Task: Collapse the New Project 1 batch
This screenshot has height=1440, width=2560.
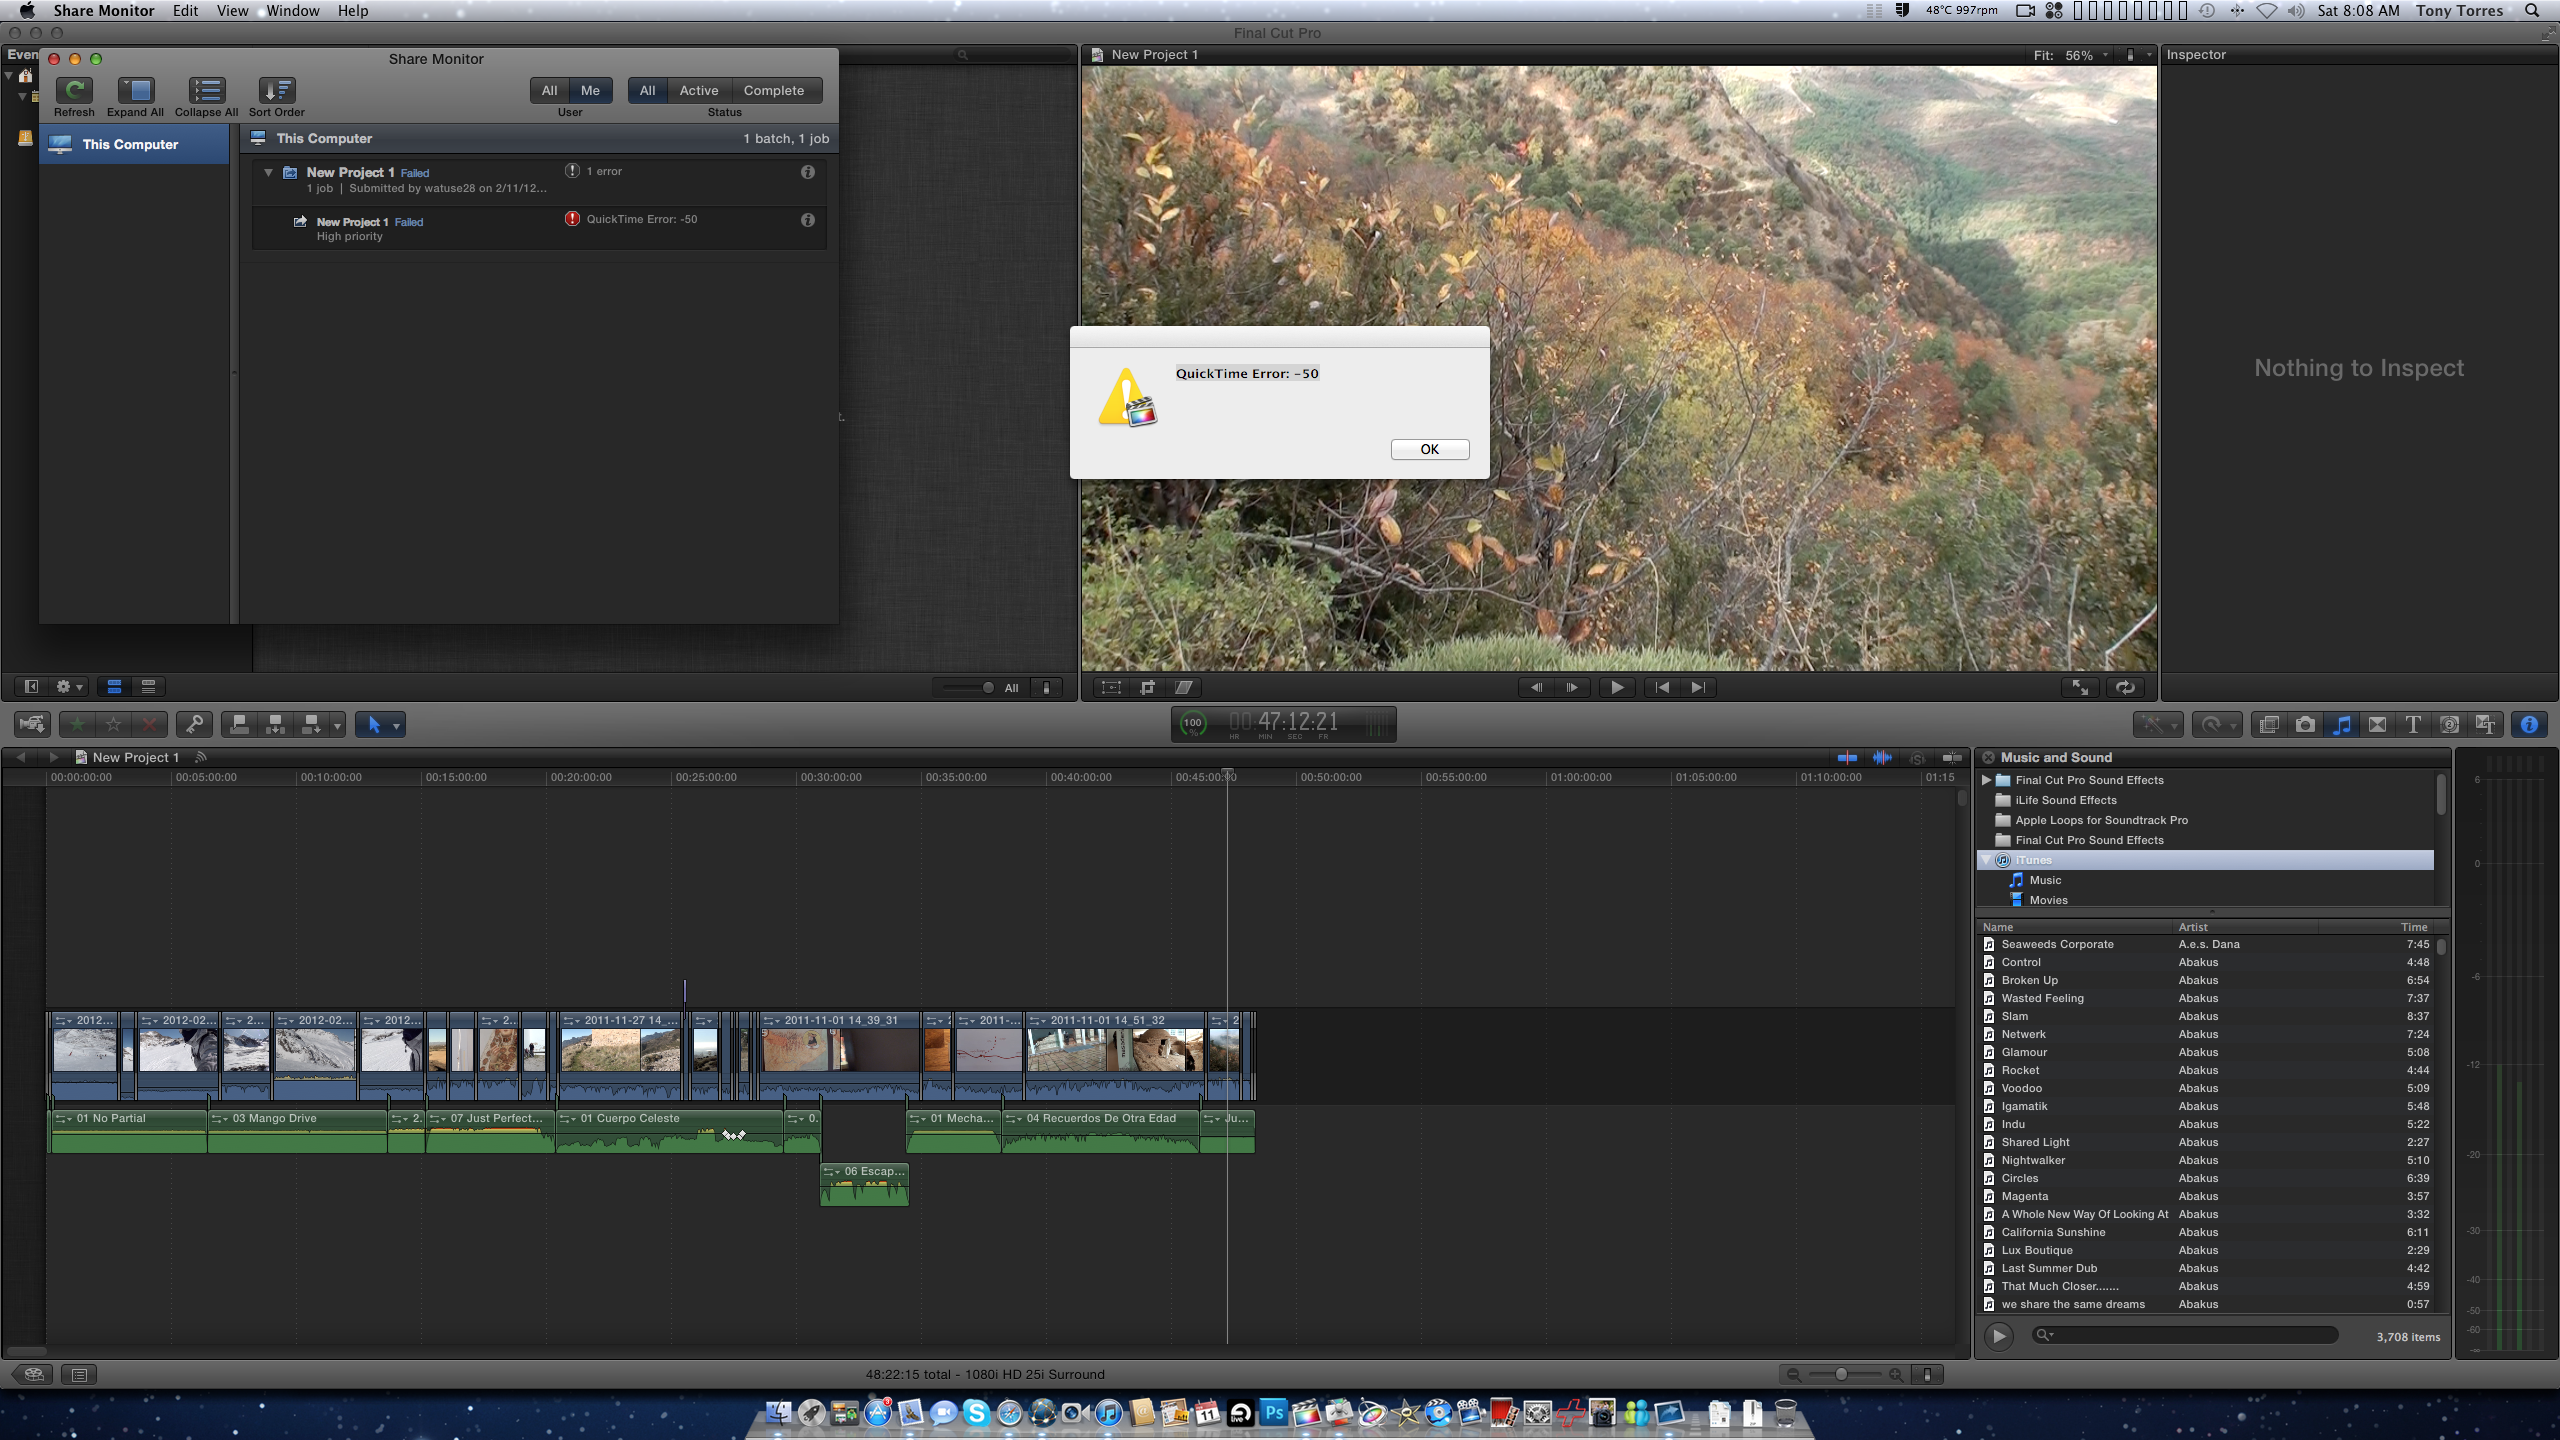Action: tap(268, 172)
